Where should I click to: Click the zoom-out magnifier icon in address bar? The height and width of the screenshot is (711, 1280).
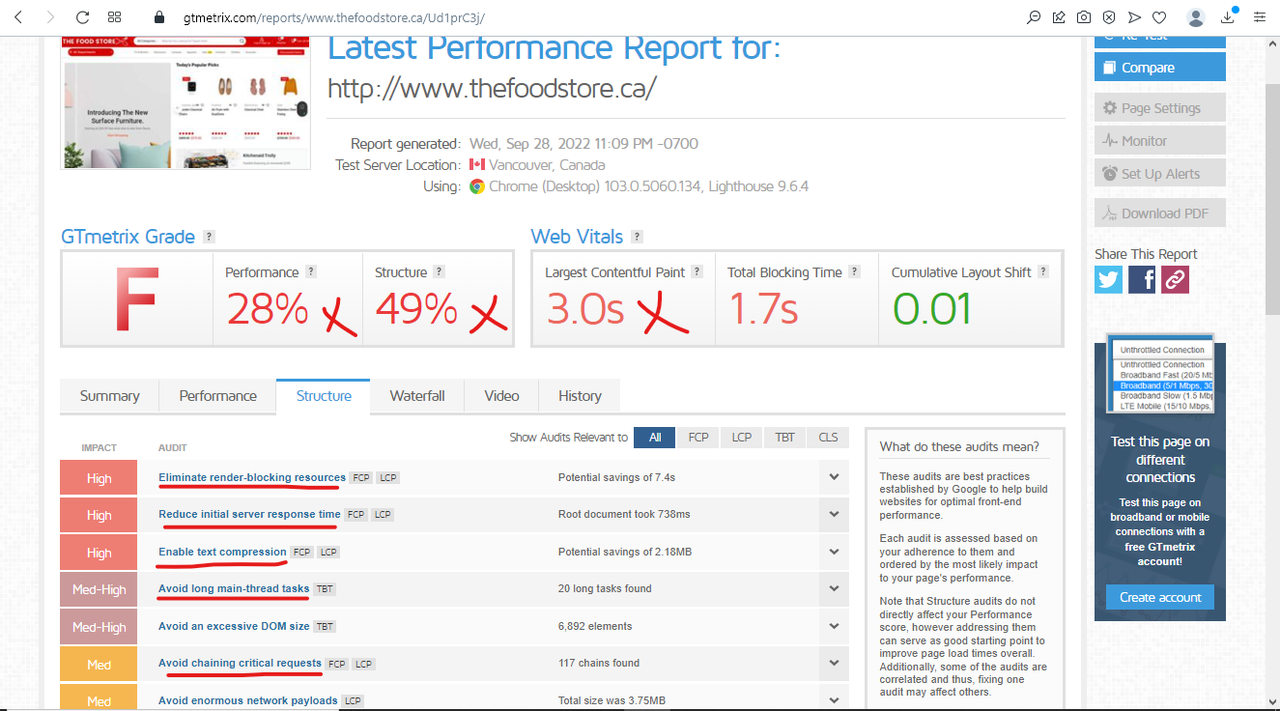coord(1034,17)
